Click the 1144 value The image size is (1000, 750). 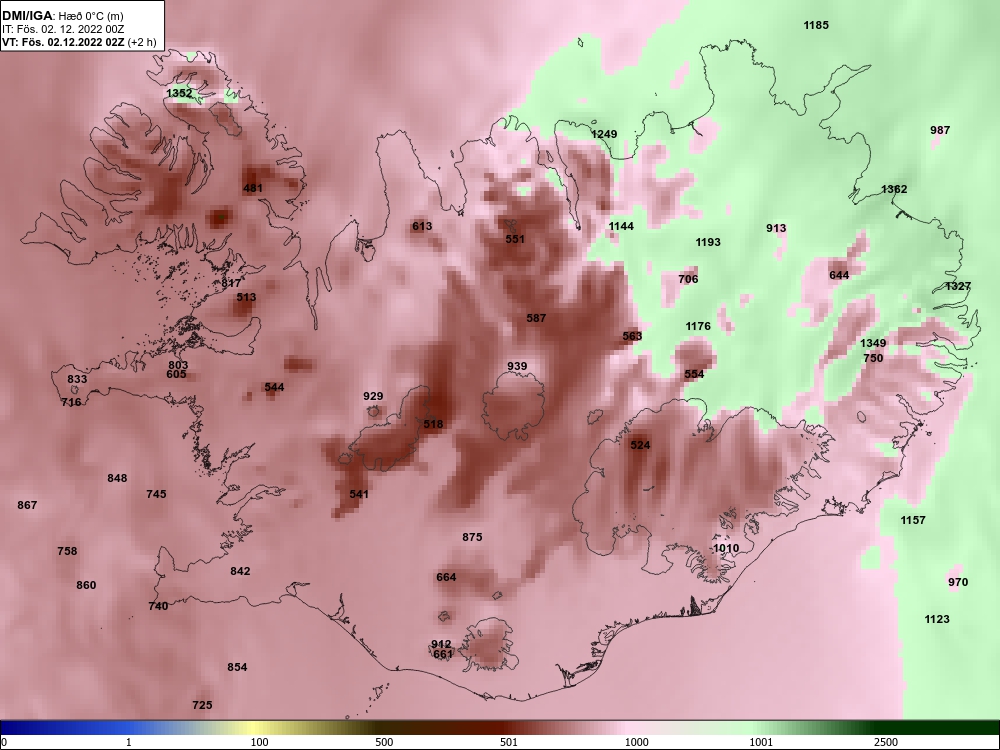621,226
